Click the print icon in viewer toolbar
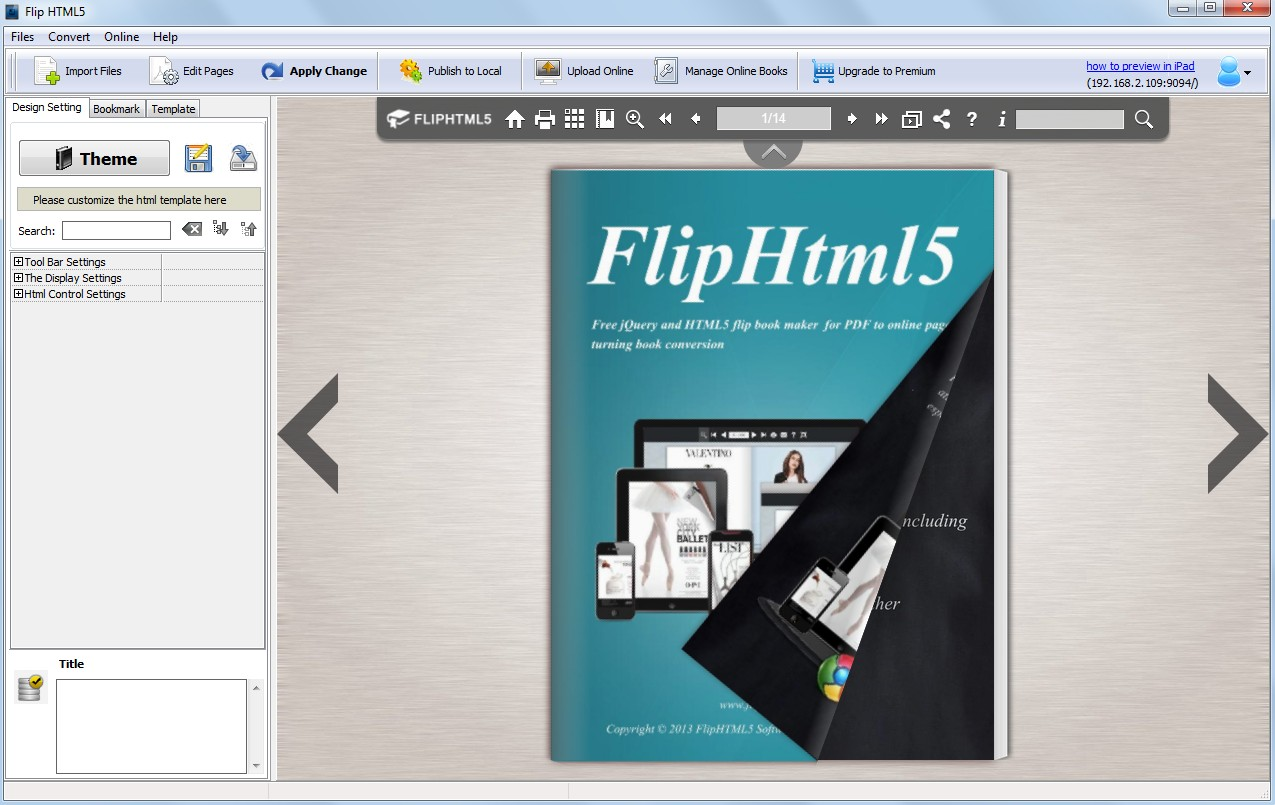Screen dimensions: 1275x805 [x=545, y=120]
